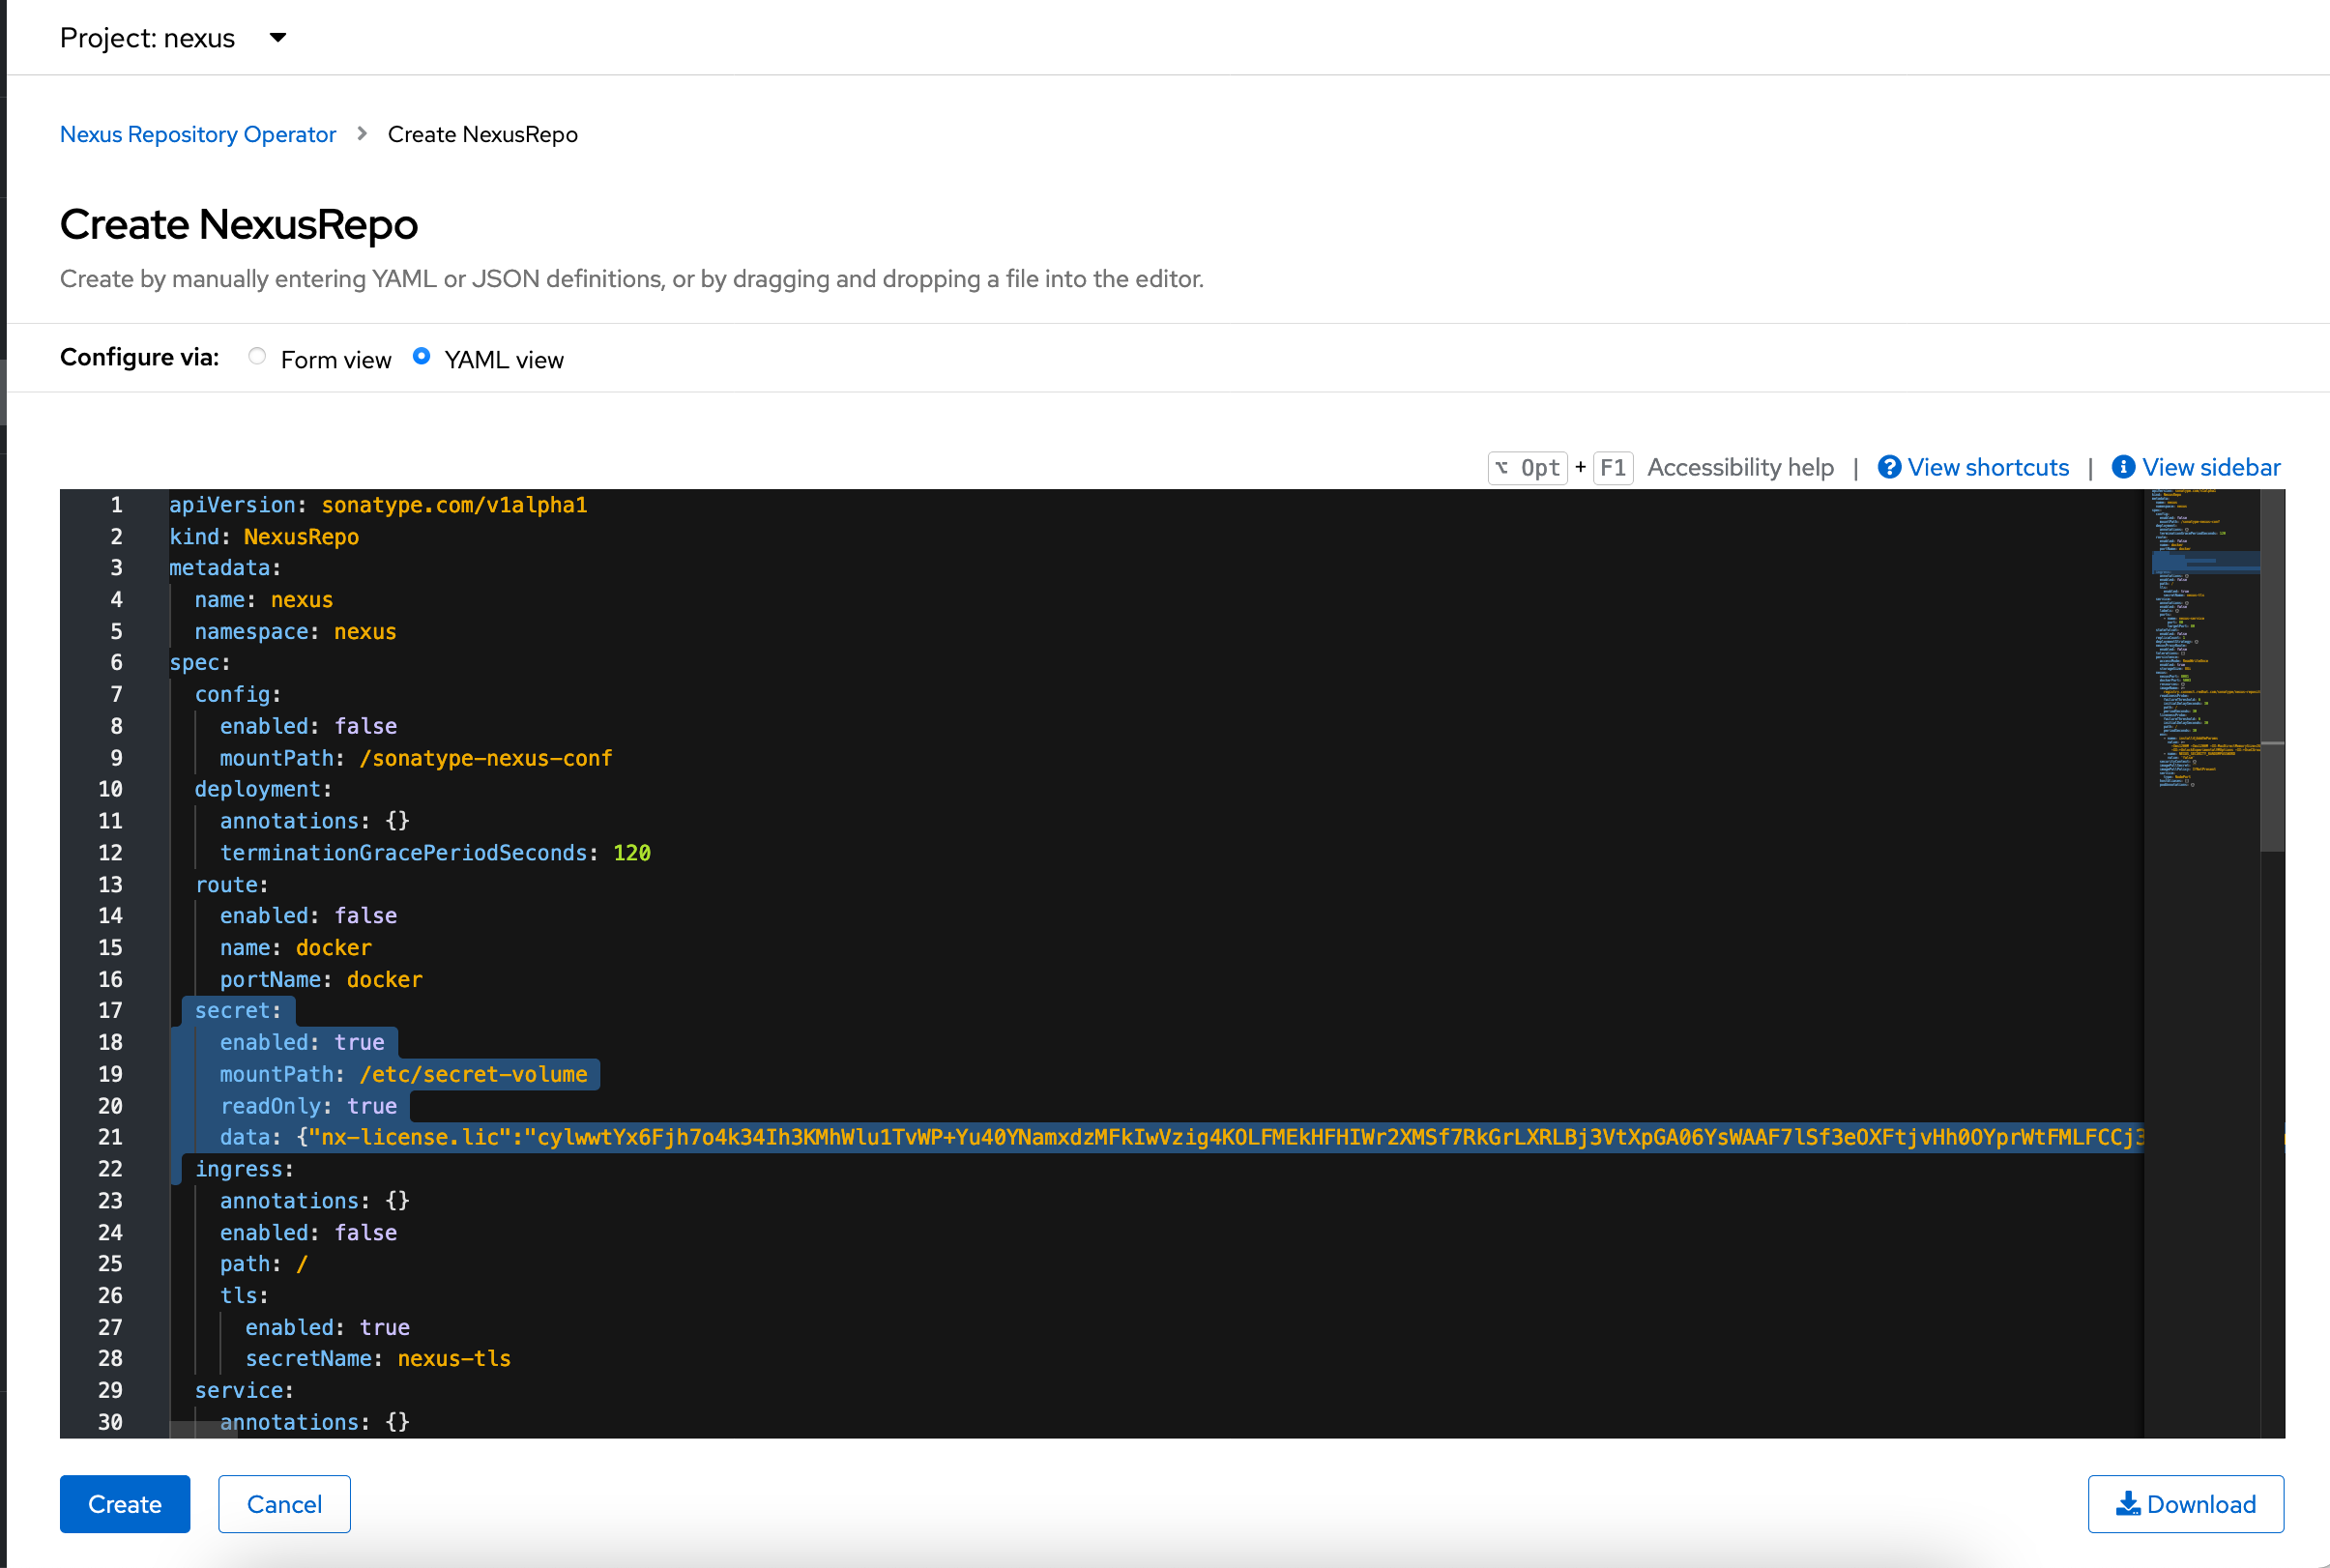The height and width of the screenshot is (1568, 2330).
Task: Click the View sidebar info icon
Action: [2122, 467]
